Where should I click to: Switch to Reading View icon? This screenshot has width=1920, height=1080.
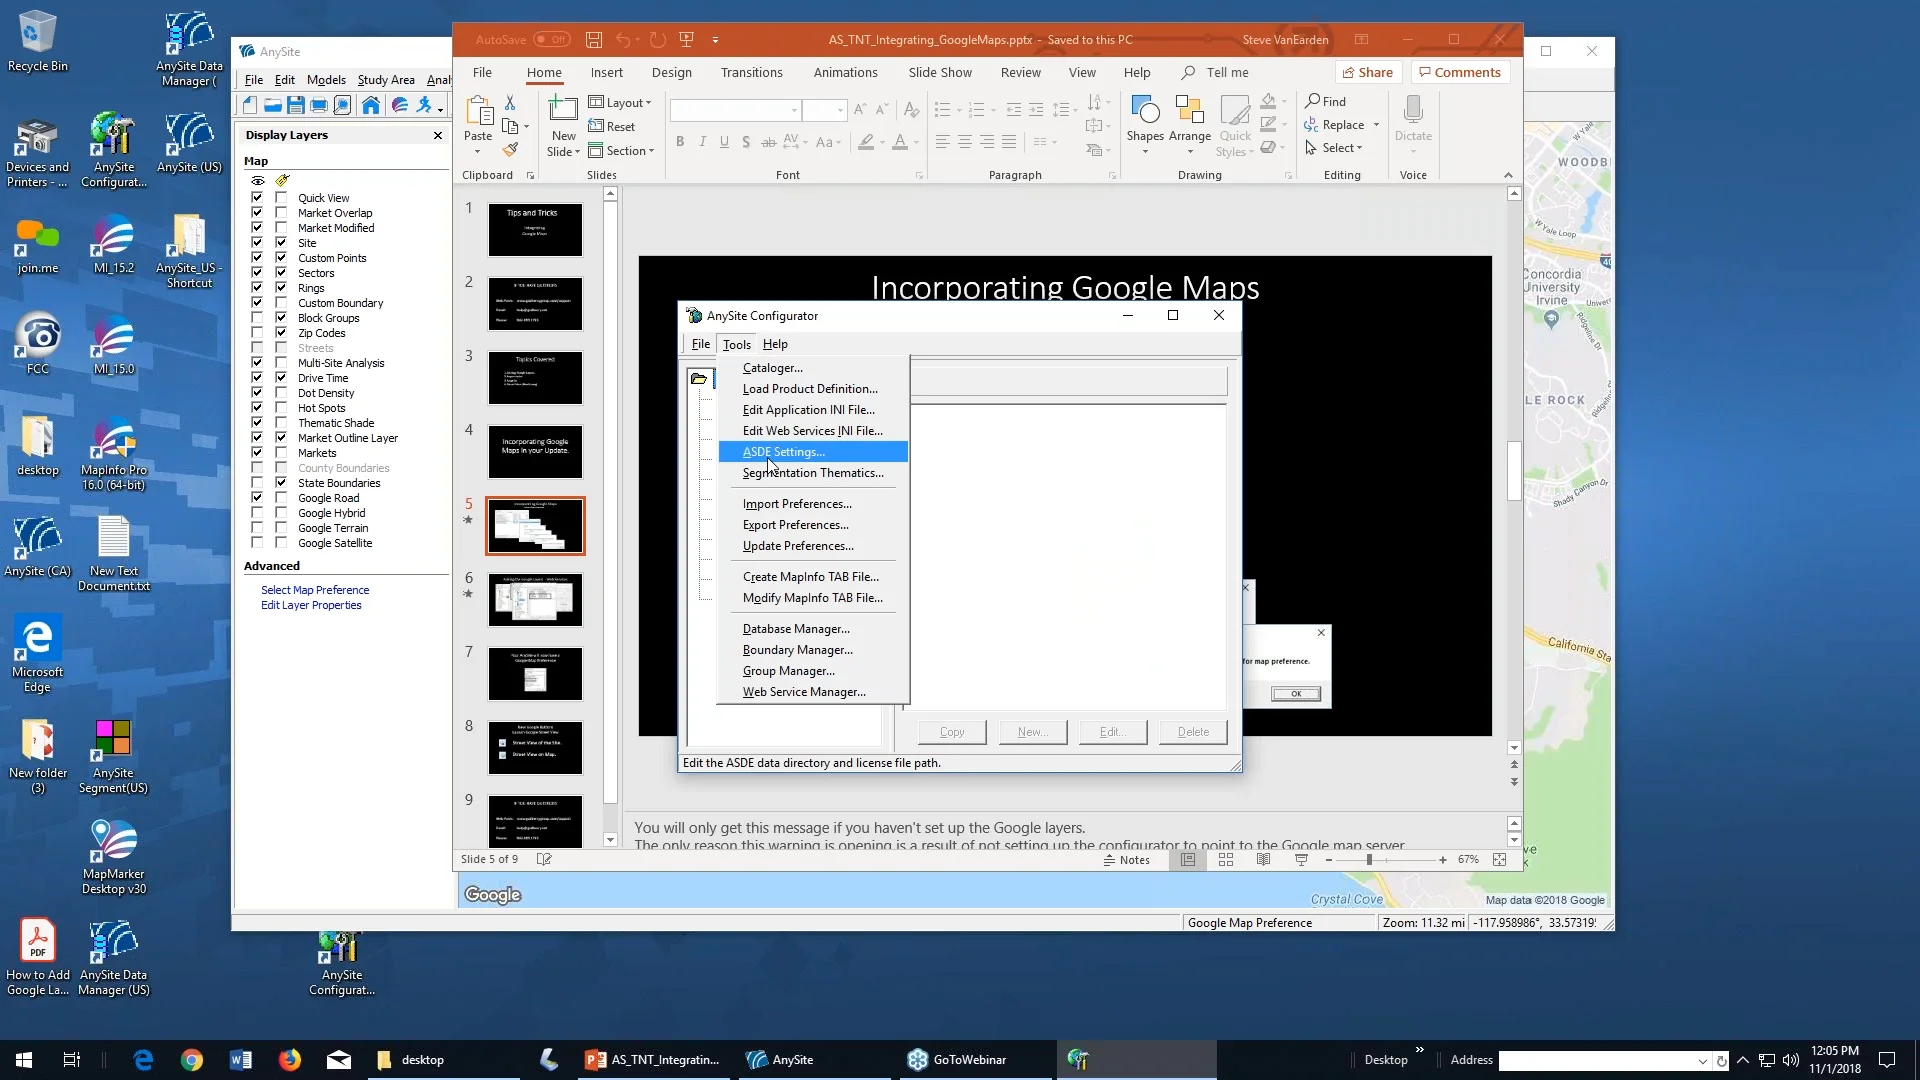point(1264,860)
